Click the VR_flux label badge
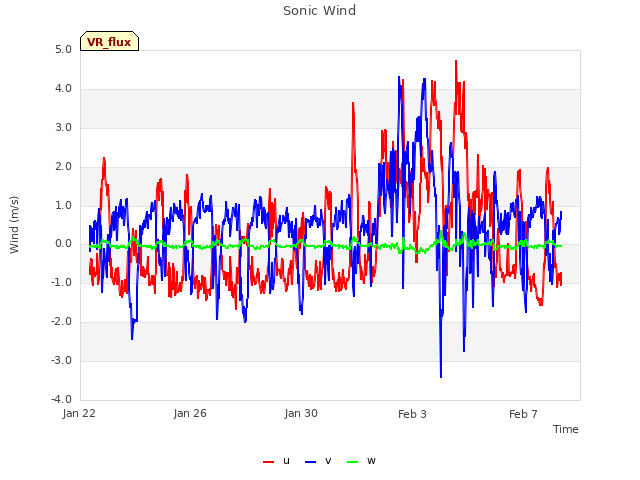This screenshot has width=640, height=480. click(x=109, y=41)
